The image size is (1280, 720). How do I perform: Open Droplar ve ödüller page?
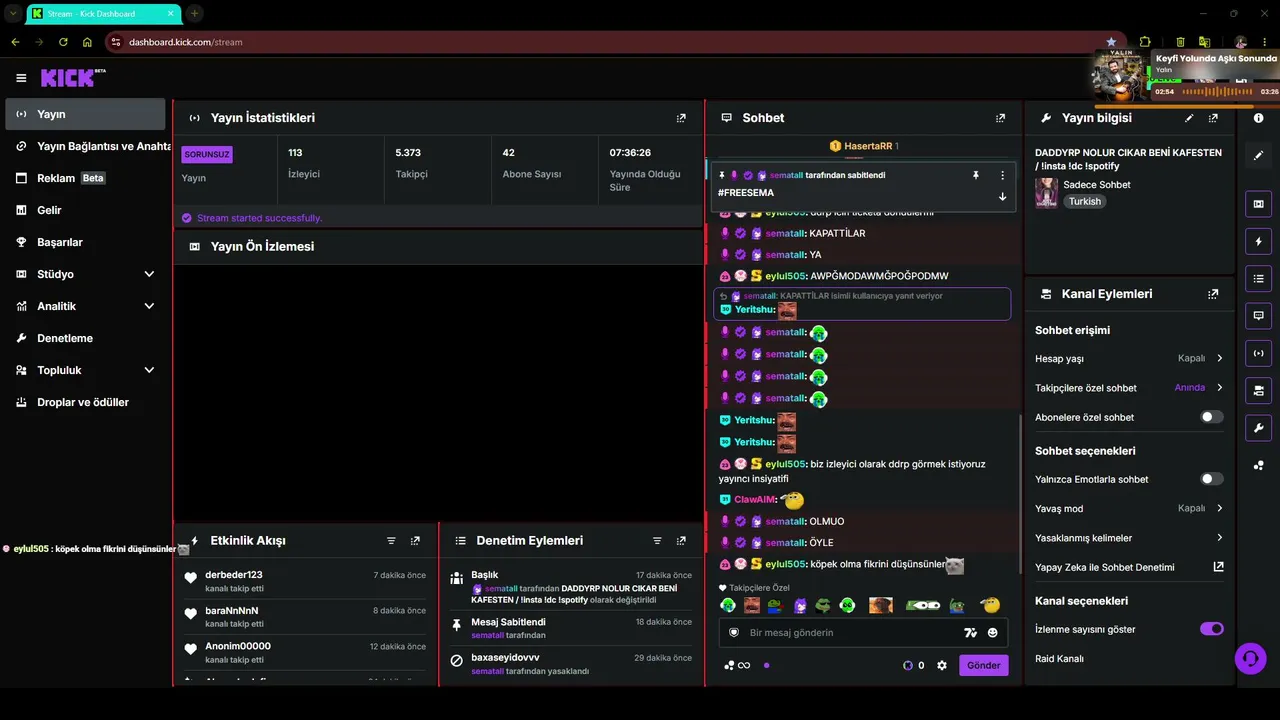(85, 402)
